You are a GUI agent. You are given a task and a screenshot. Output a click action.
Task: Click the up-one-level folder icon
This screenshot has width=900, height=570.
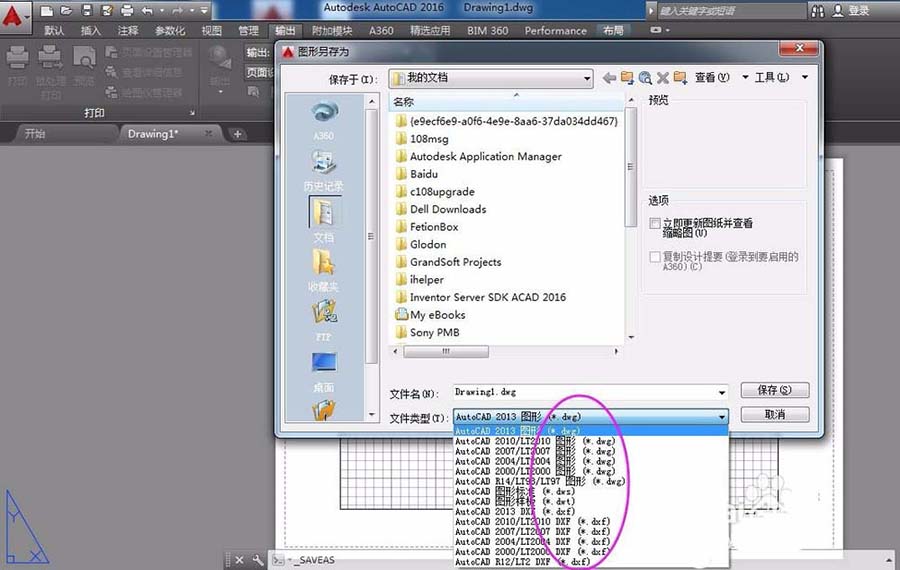coord(627,77)
